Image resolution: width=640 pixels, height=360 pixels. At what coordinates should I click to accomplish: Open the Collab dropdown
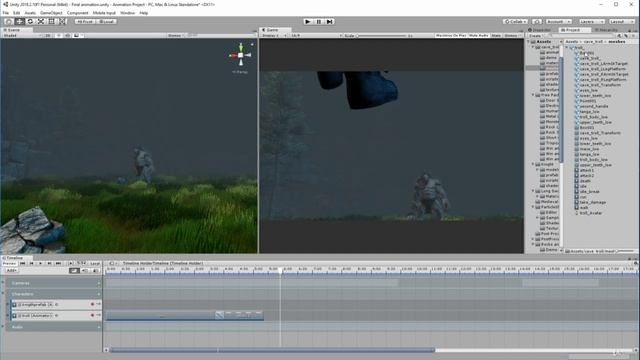515,21
